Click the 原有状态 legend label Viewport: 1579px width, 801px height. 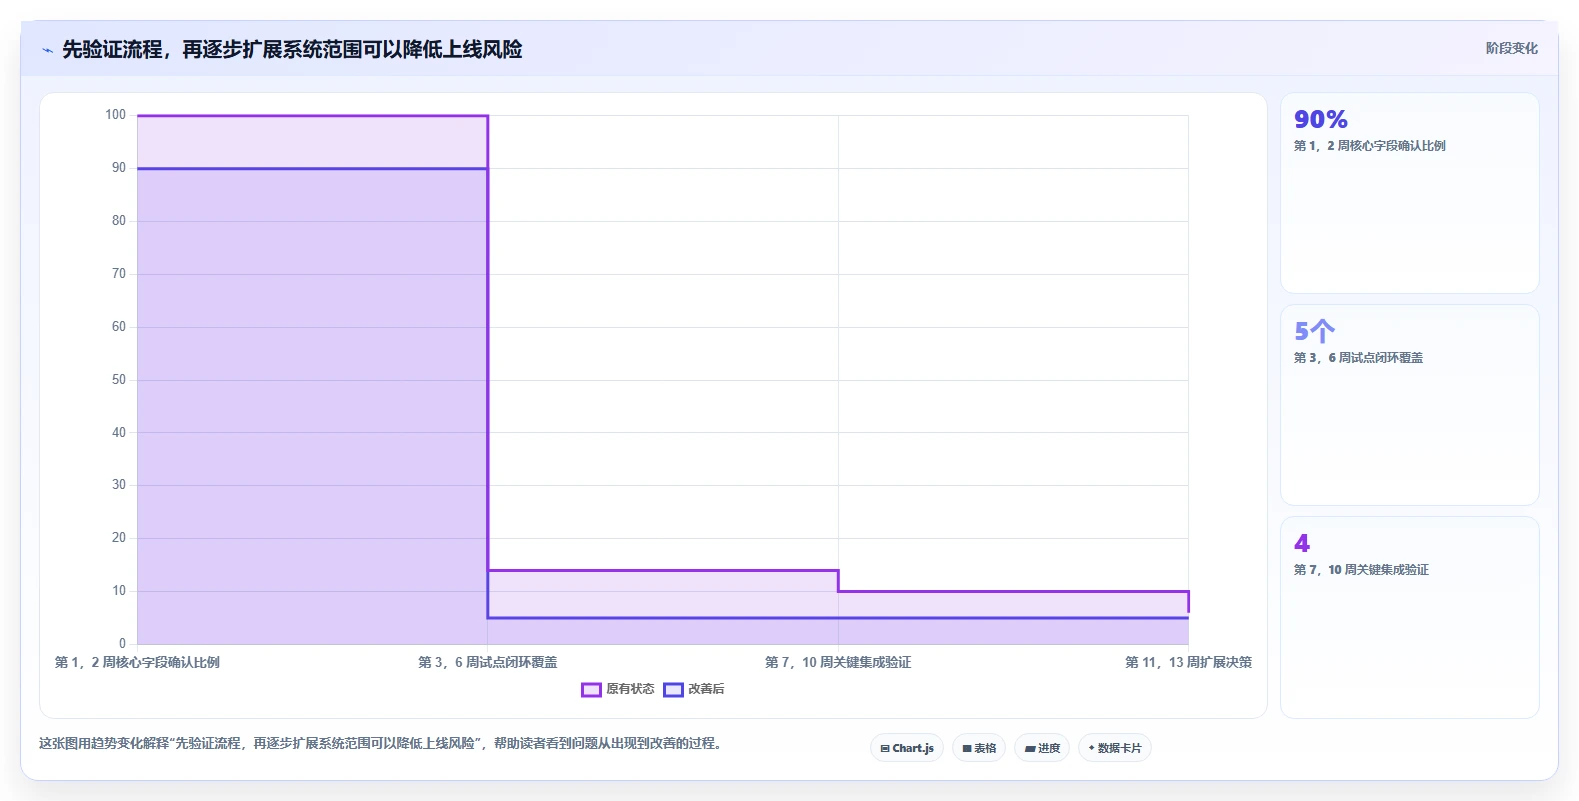pos(630,689)
